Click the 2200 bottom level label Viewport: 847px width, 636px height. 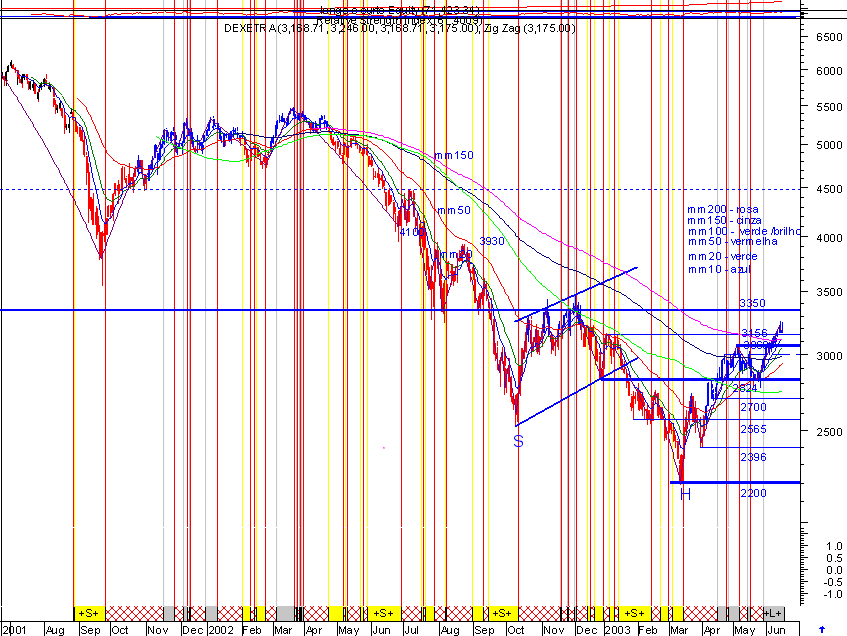pos(754,493)
